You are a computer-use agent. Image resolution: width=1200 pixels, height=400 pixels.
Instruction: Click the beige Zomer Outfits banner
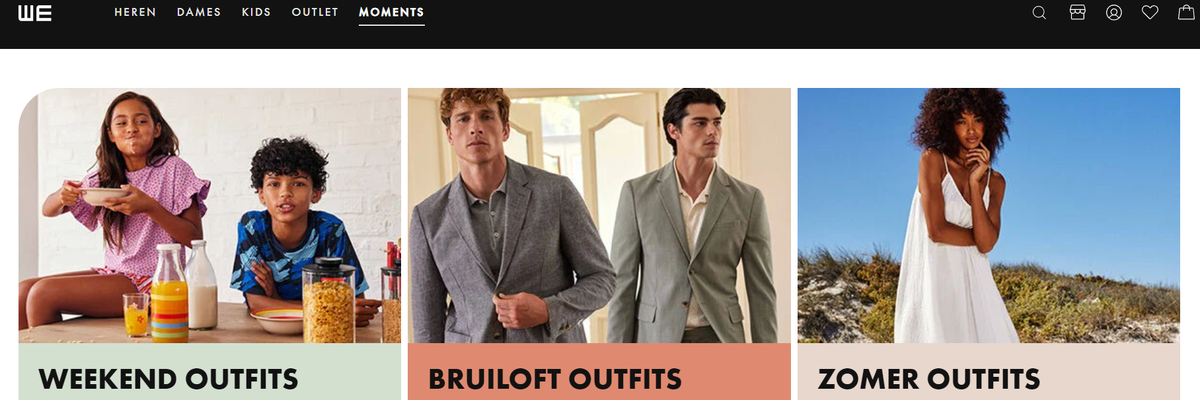coord(989,372)
